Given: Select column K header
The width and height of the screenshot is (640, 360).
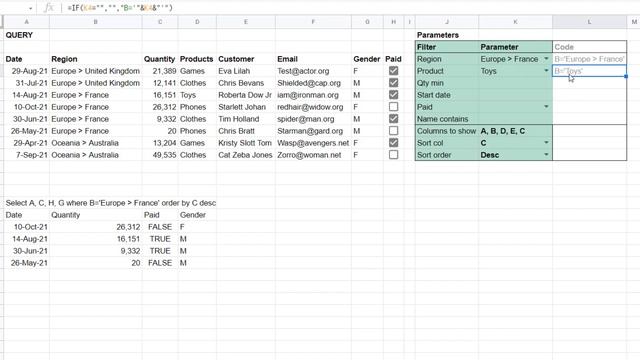Looking at the screenshot, I should point(516,22).
